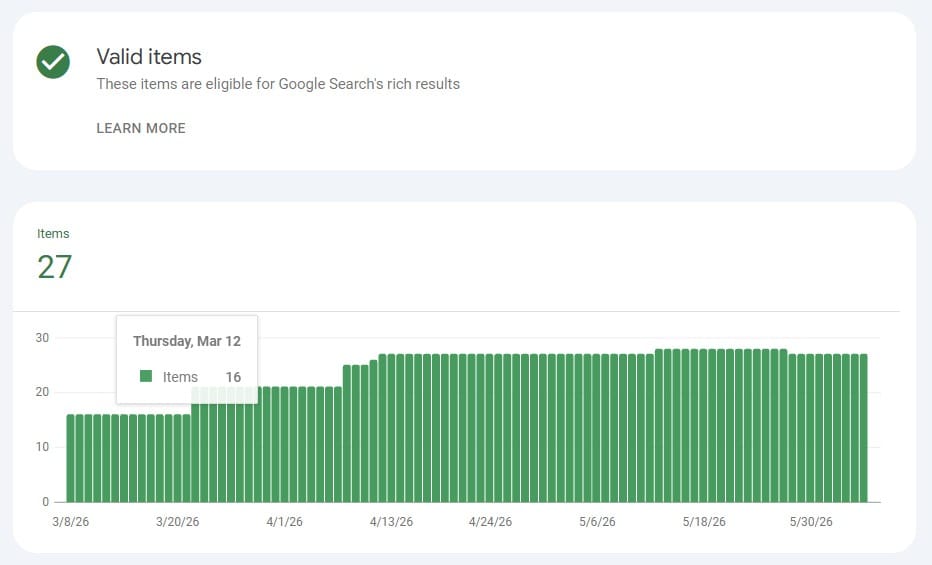Click the 3/20/26 date axis label
The width and height of the screenshot is (932, 565).
[178, 522]
